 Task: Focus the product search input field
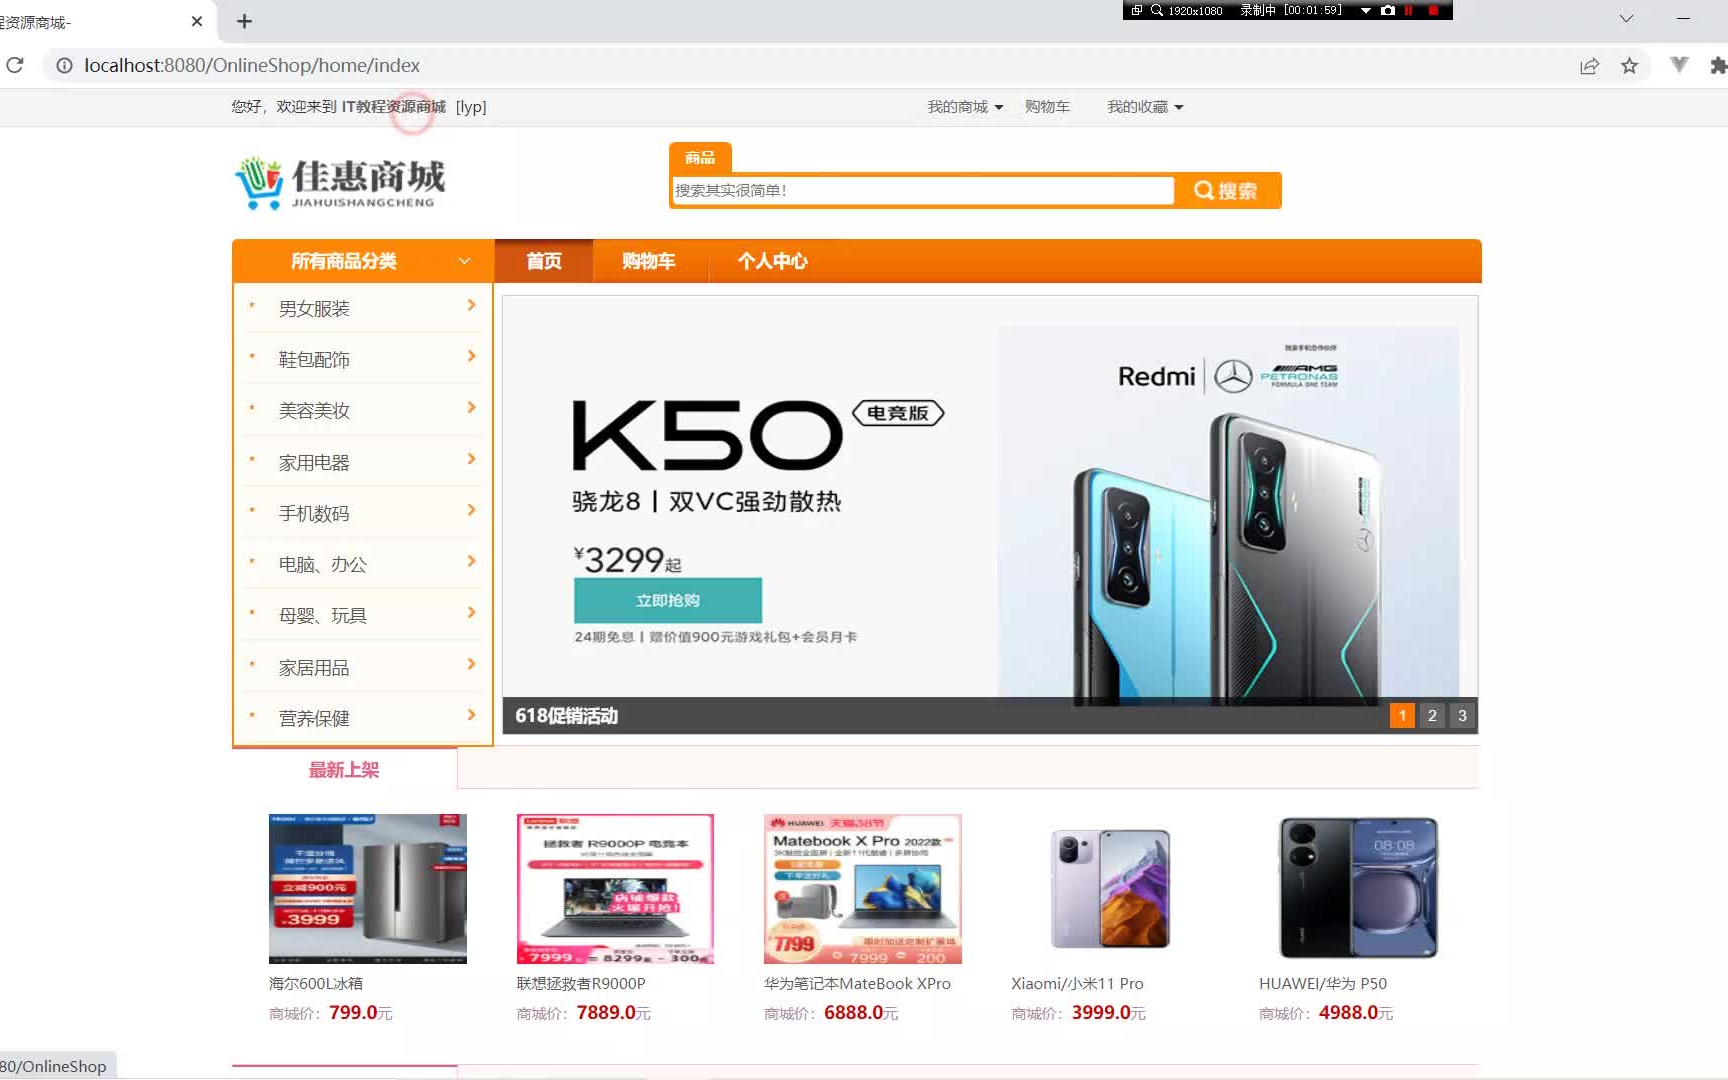tap(923, 191)
